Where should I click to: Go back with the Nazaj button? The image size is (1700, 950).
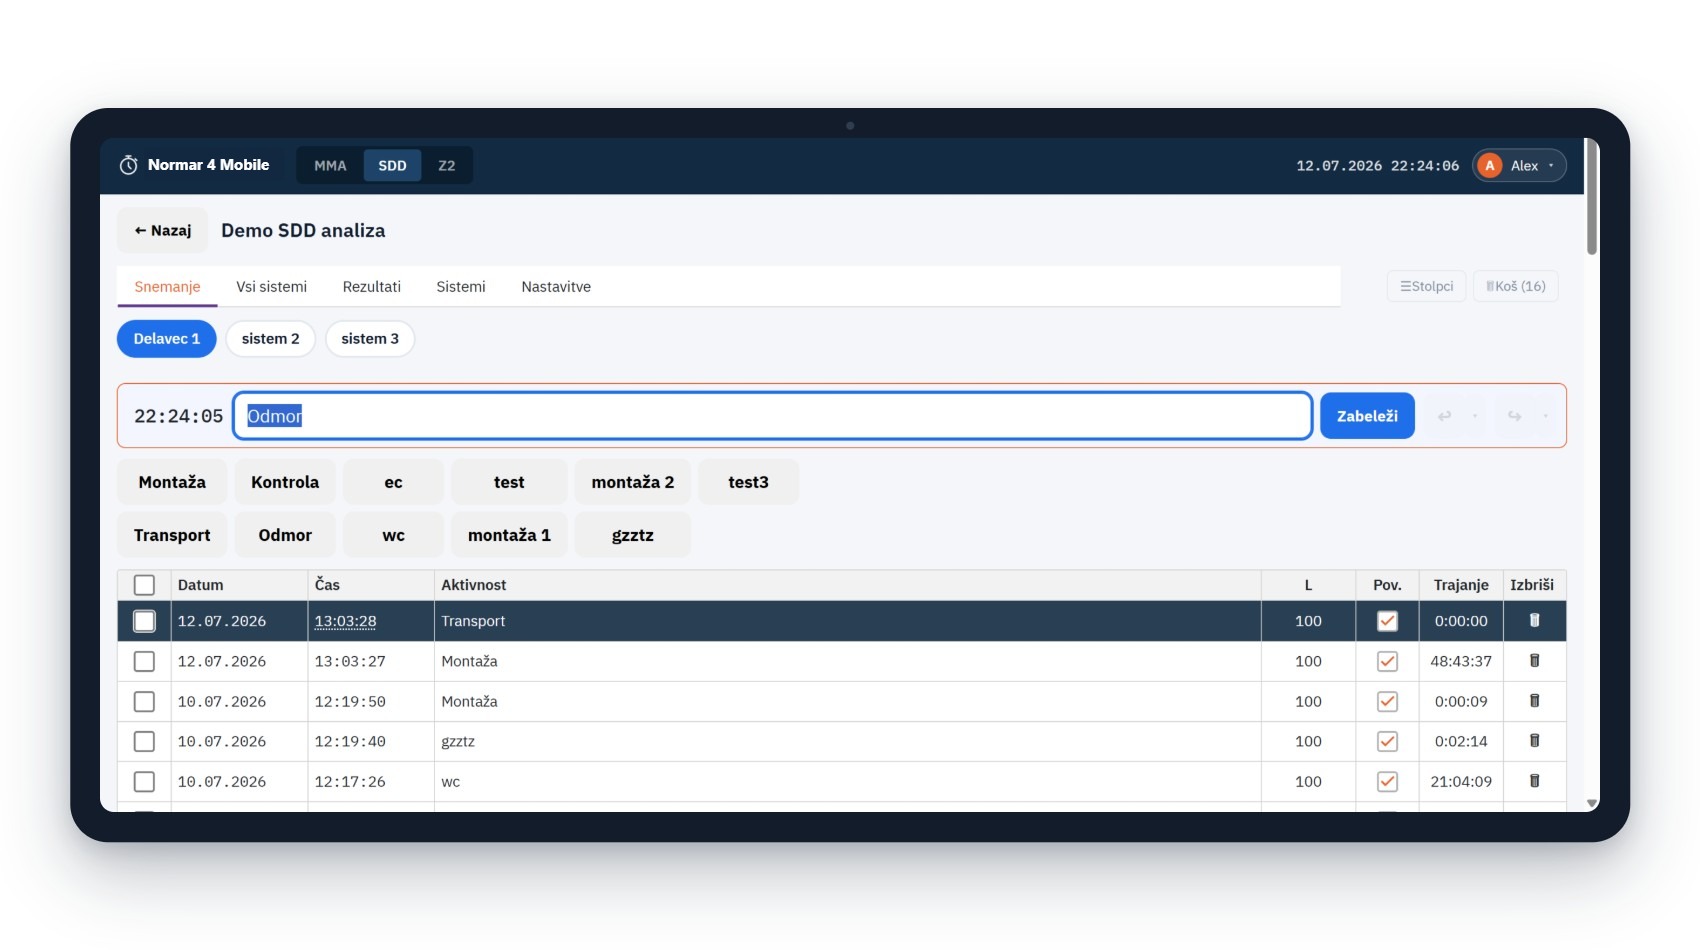(163, 231)
